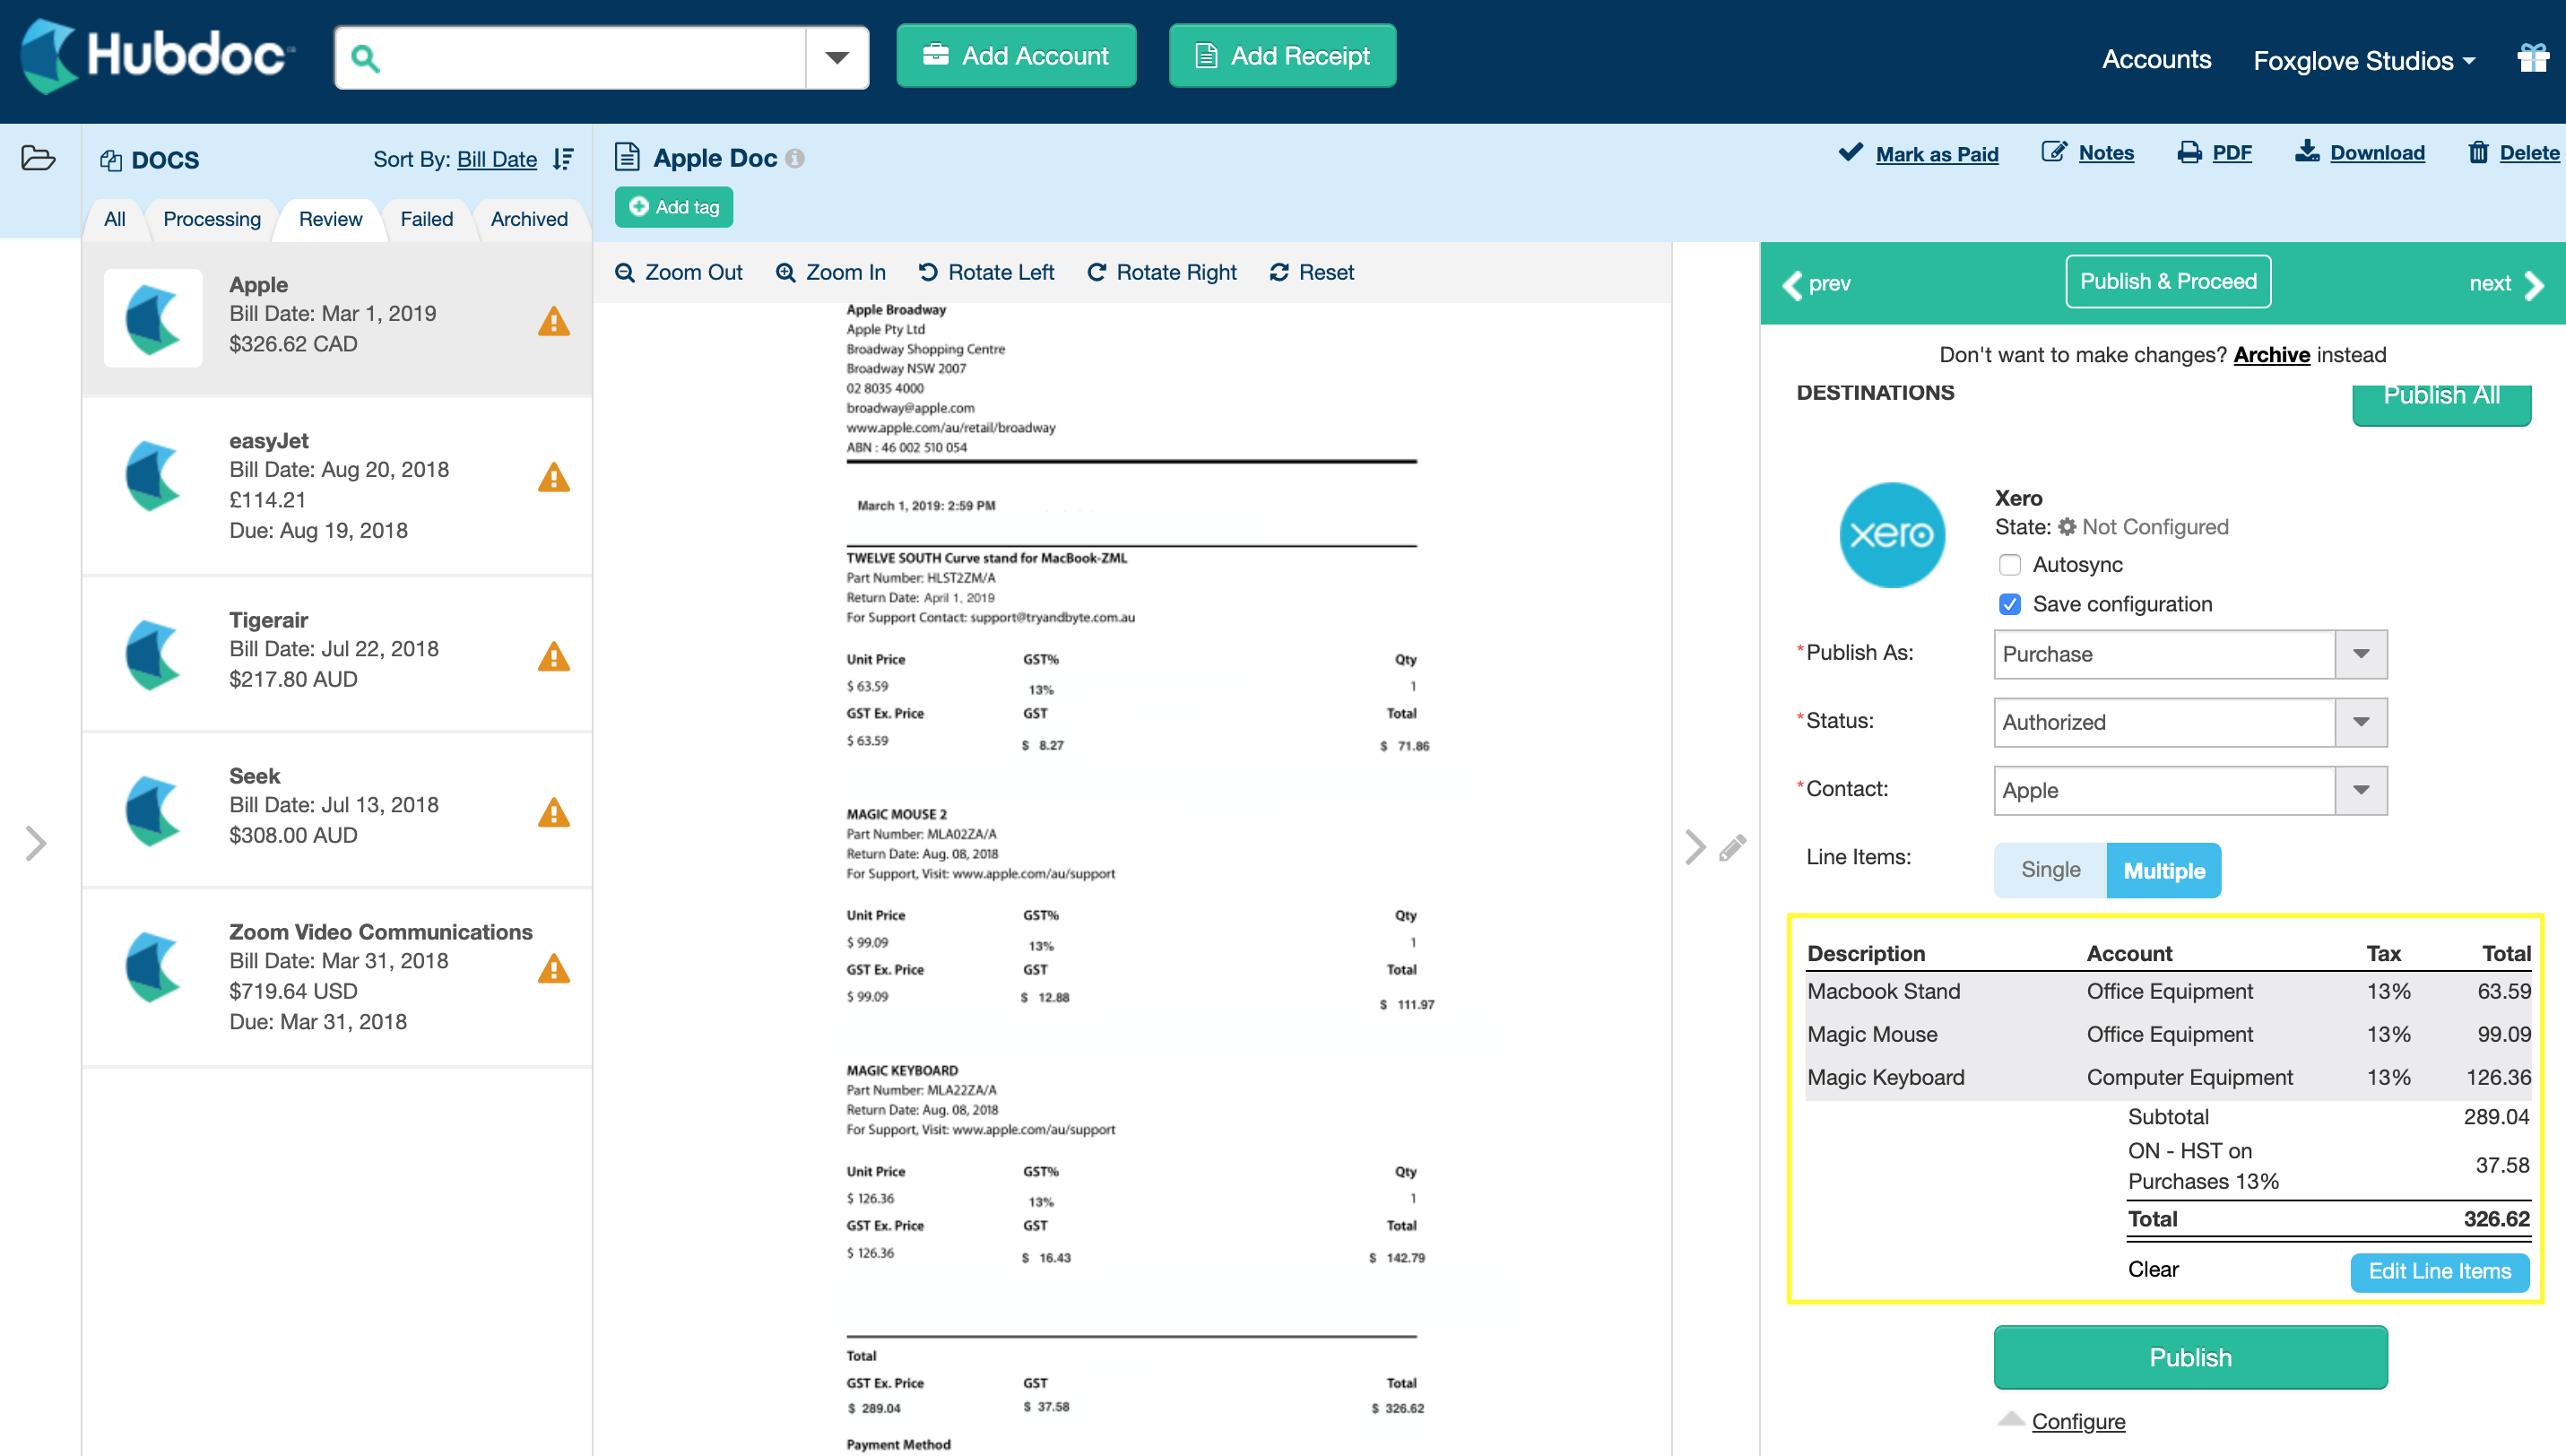Open the gift box icon

2533,58
